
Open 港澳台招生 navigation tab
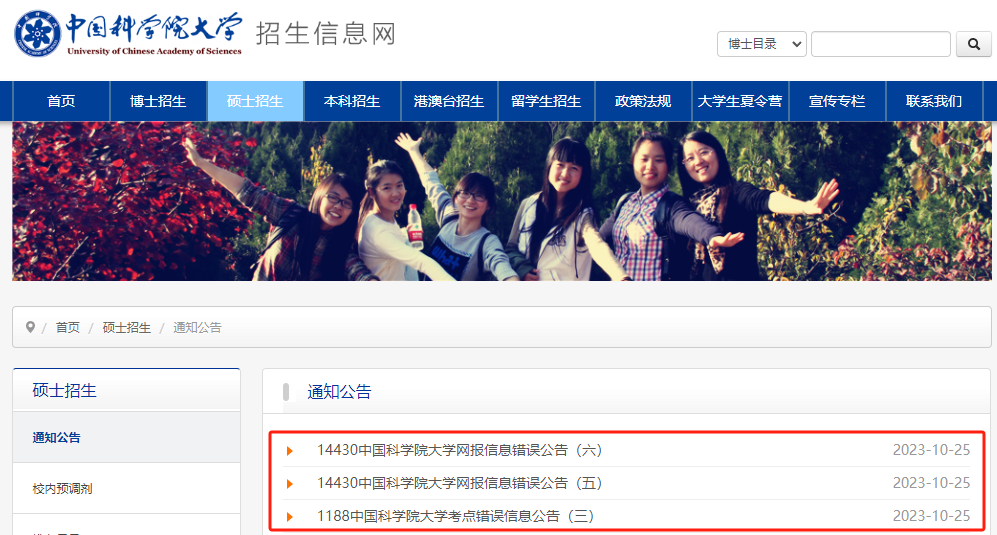click(449, 101)
